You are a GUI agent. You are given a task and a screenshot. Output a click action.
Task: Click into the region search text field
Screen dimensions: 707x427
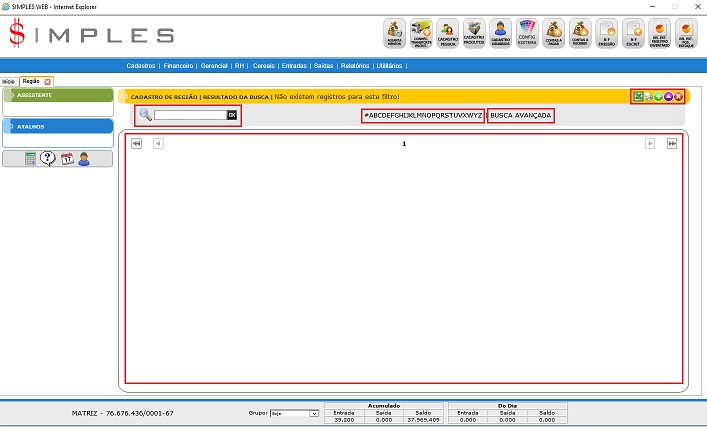click(x=190, y=115)
